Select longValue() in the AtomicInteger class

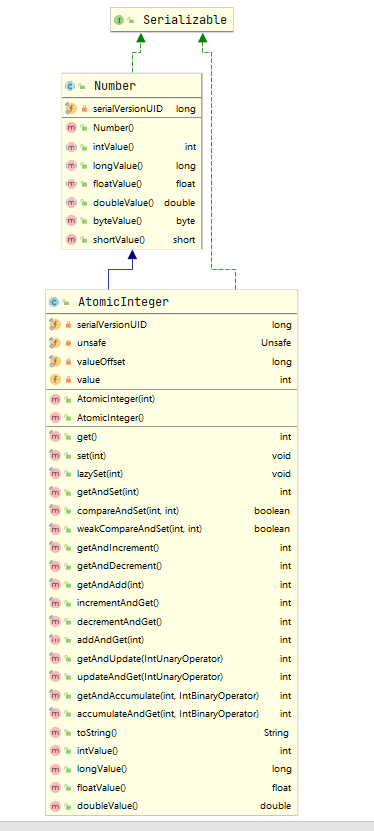(172, 768)
